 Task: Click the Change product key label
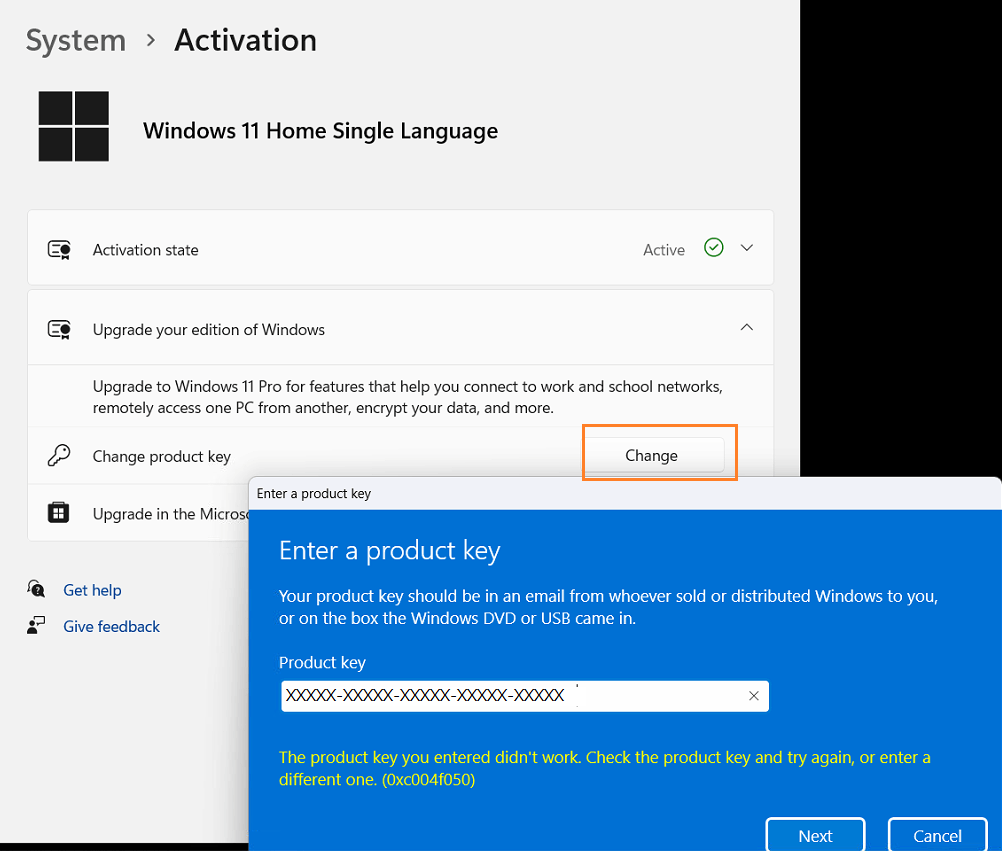[162, 456]
